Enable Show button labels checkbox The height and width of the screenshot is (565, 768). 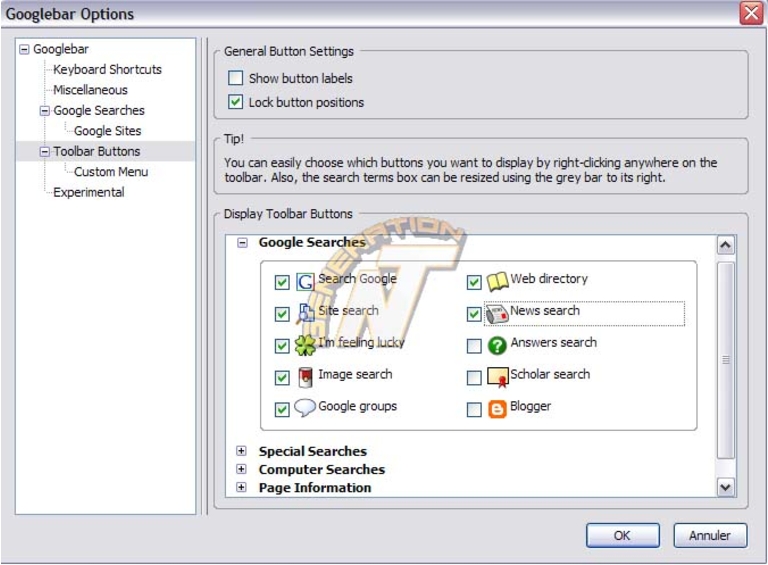click(236, 78)
